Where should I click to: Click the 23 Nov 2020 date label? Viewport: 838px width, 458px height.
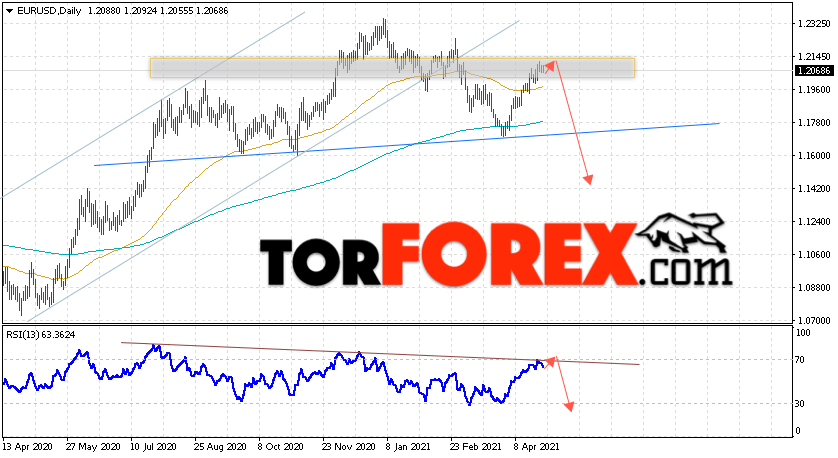[348, 446]
